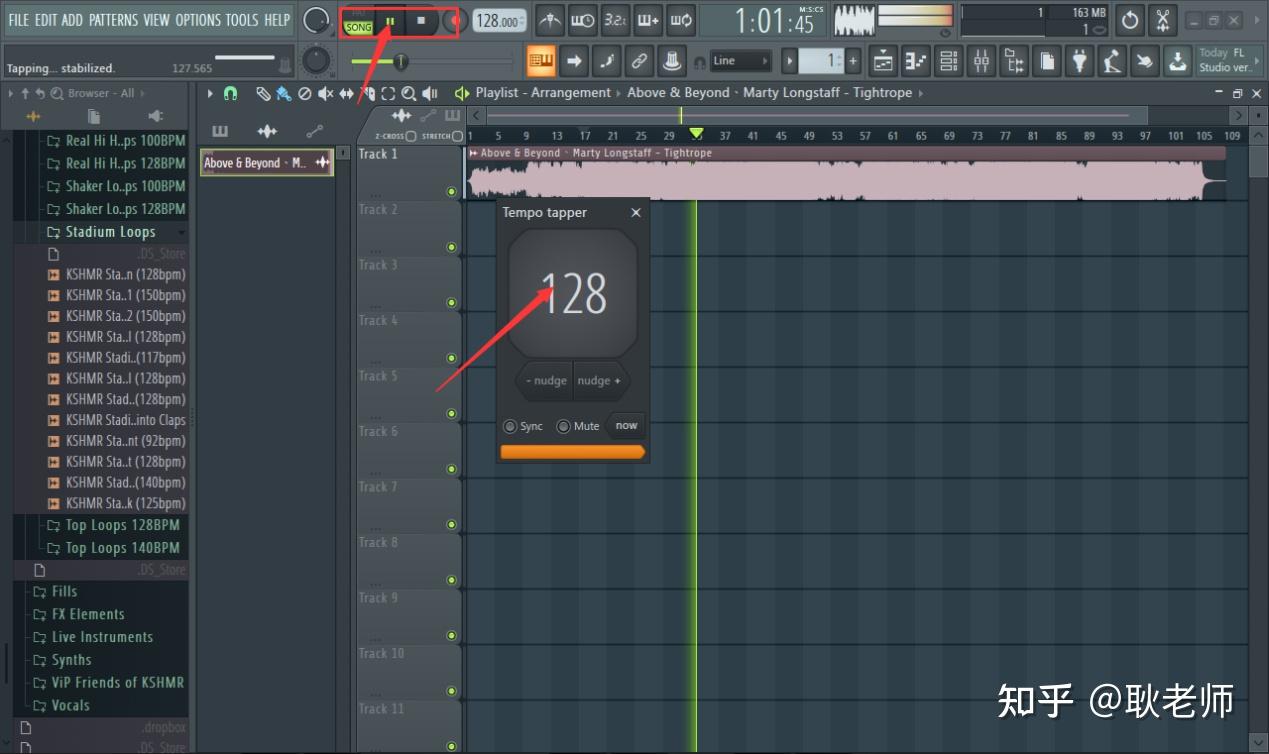Adjust the master pitch knob
1269x754 pixels.
316,61
